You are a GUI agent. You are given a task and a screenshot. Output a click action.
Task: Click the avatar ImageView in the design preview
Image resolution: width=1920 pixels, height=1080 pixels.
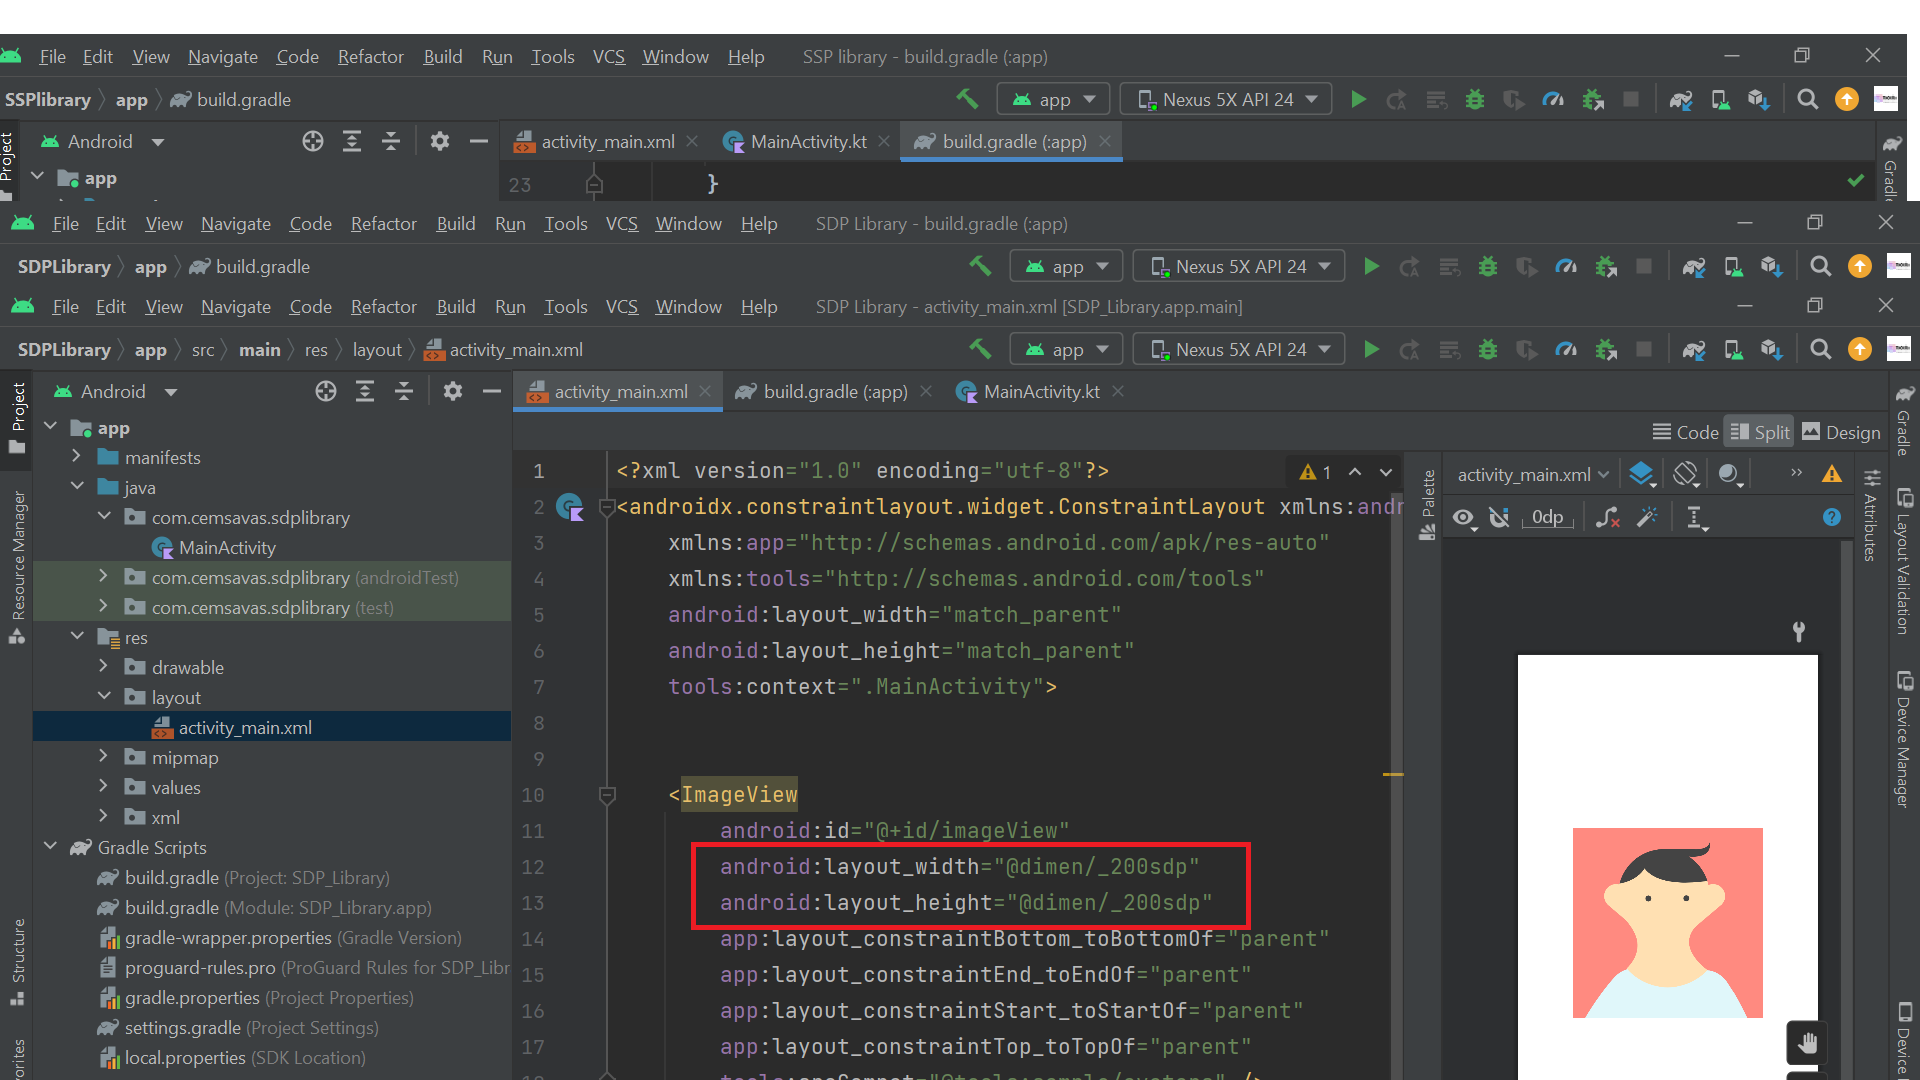click(x=1667, y=922)
